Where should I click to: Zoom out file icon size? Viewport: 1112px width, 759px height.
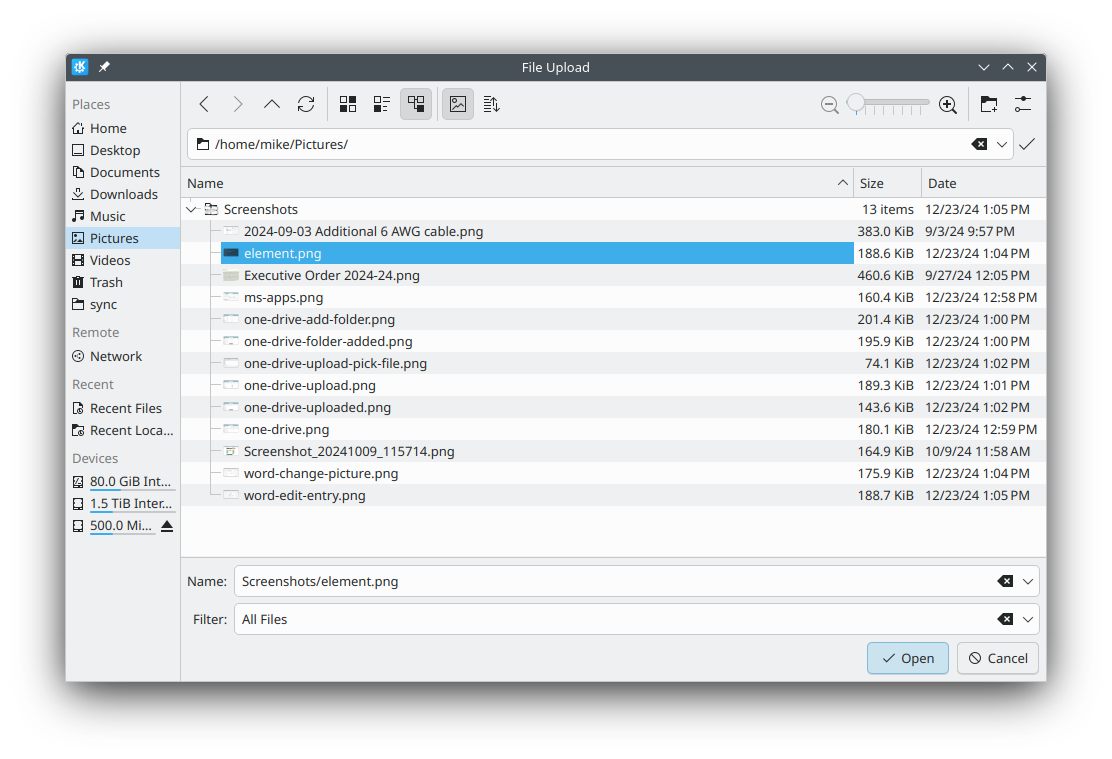(x=830, y=105)
